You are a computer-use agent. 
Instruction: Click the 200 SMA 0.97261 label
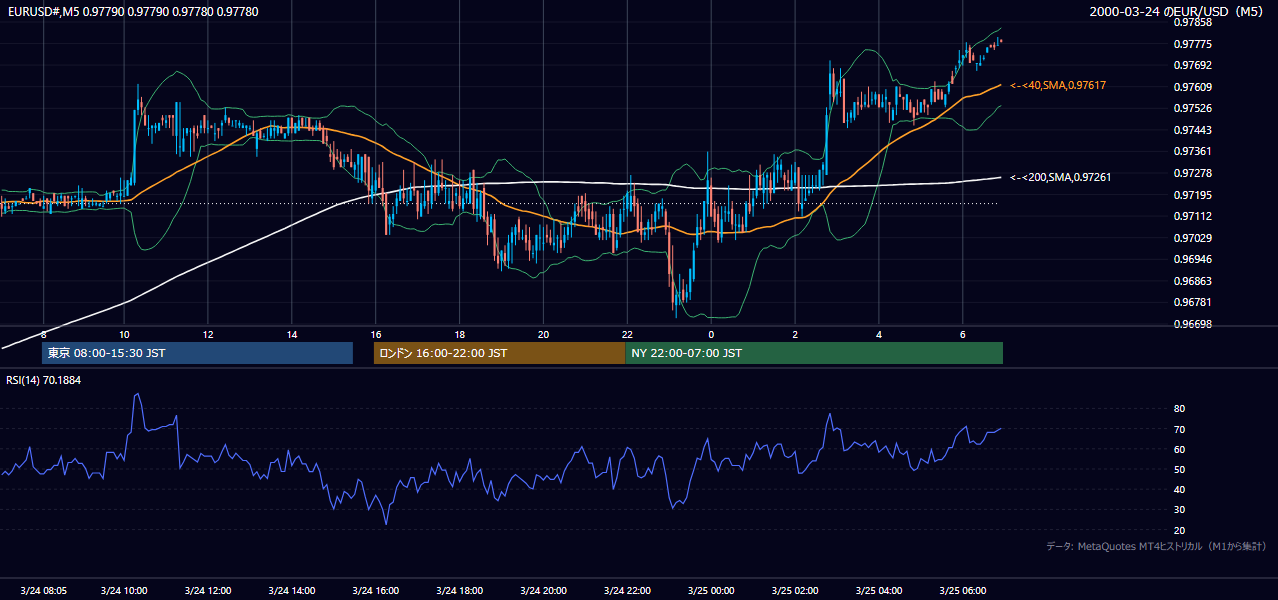point(1061,177)
